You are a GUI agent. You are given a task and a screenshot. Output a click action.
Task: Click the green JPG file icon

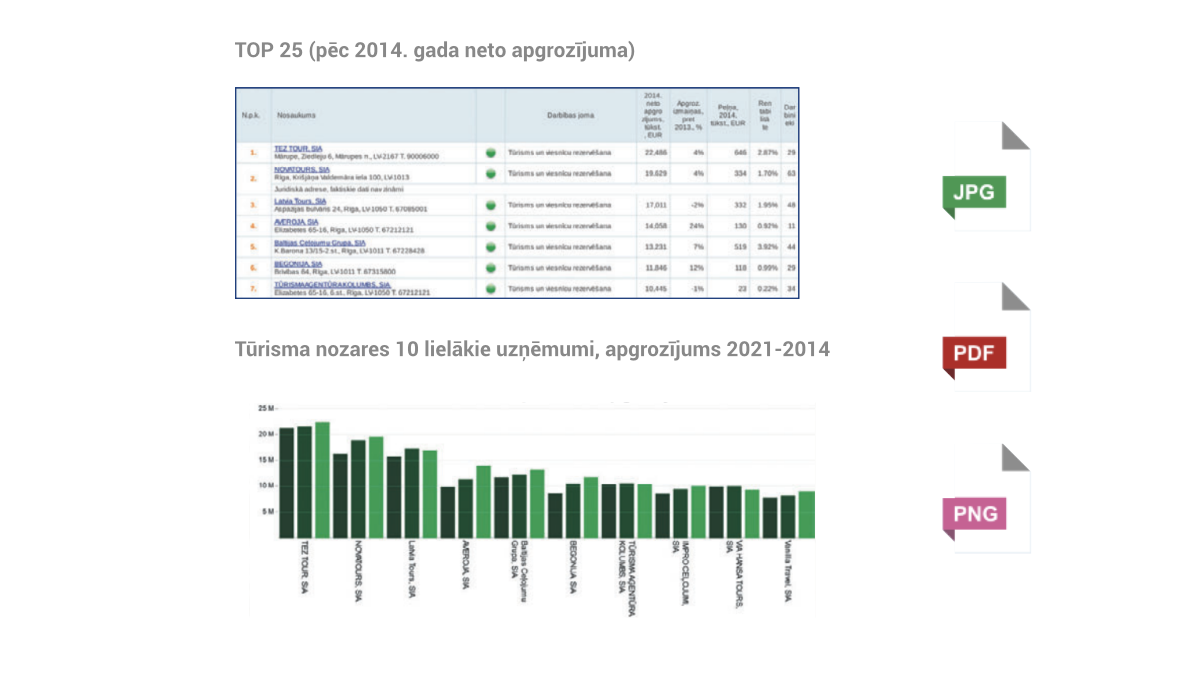[975, 192]
